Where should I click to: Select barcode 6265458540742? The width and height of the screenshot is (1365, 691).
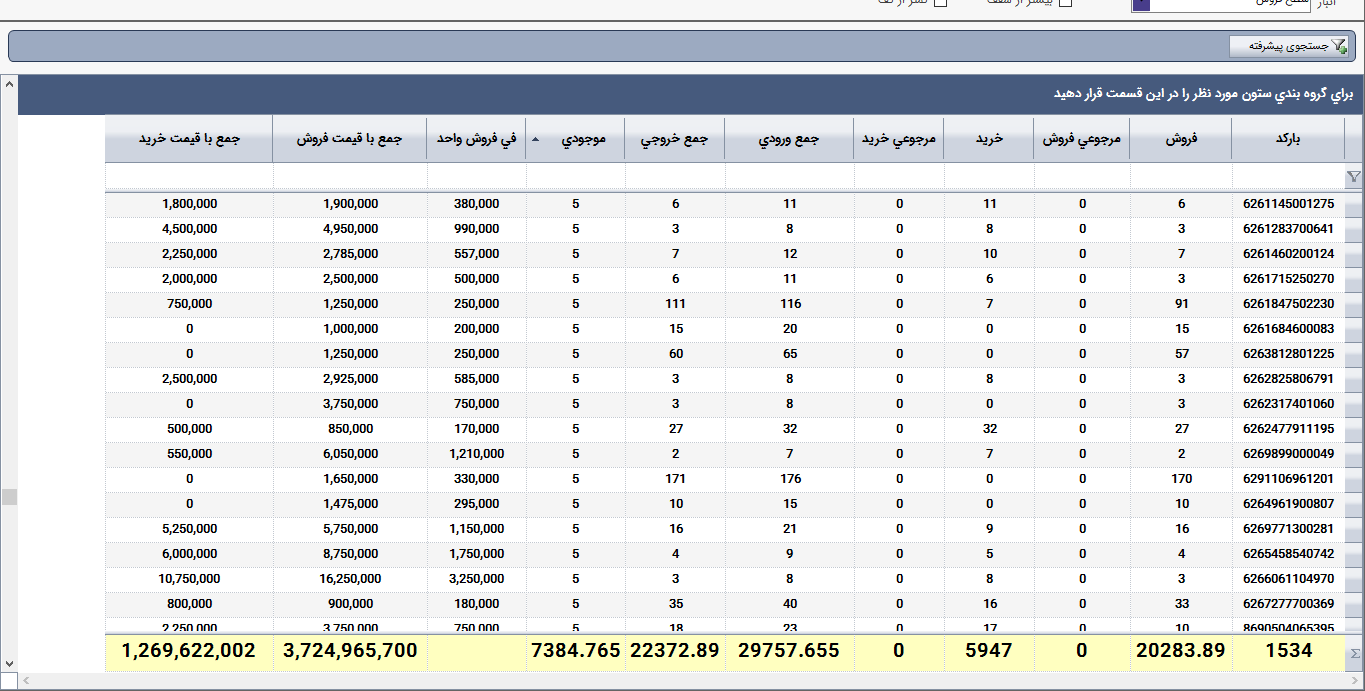coord(1288,554)
